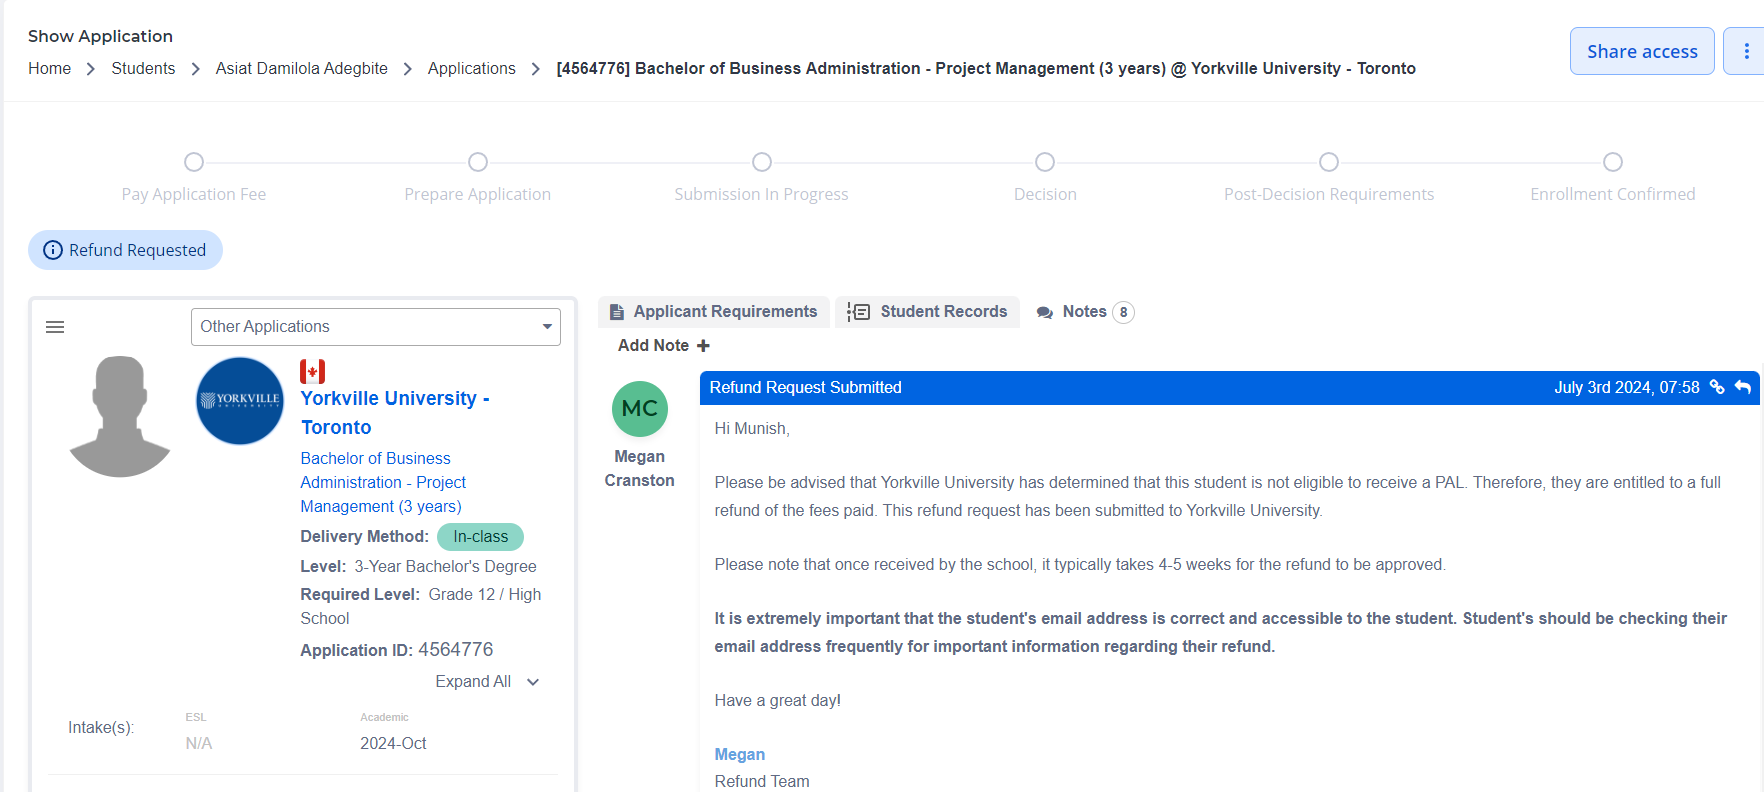
Task: Open Applications breadcrumb link
Action: (x=472, y=68)
